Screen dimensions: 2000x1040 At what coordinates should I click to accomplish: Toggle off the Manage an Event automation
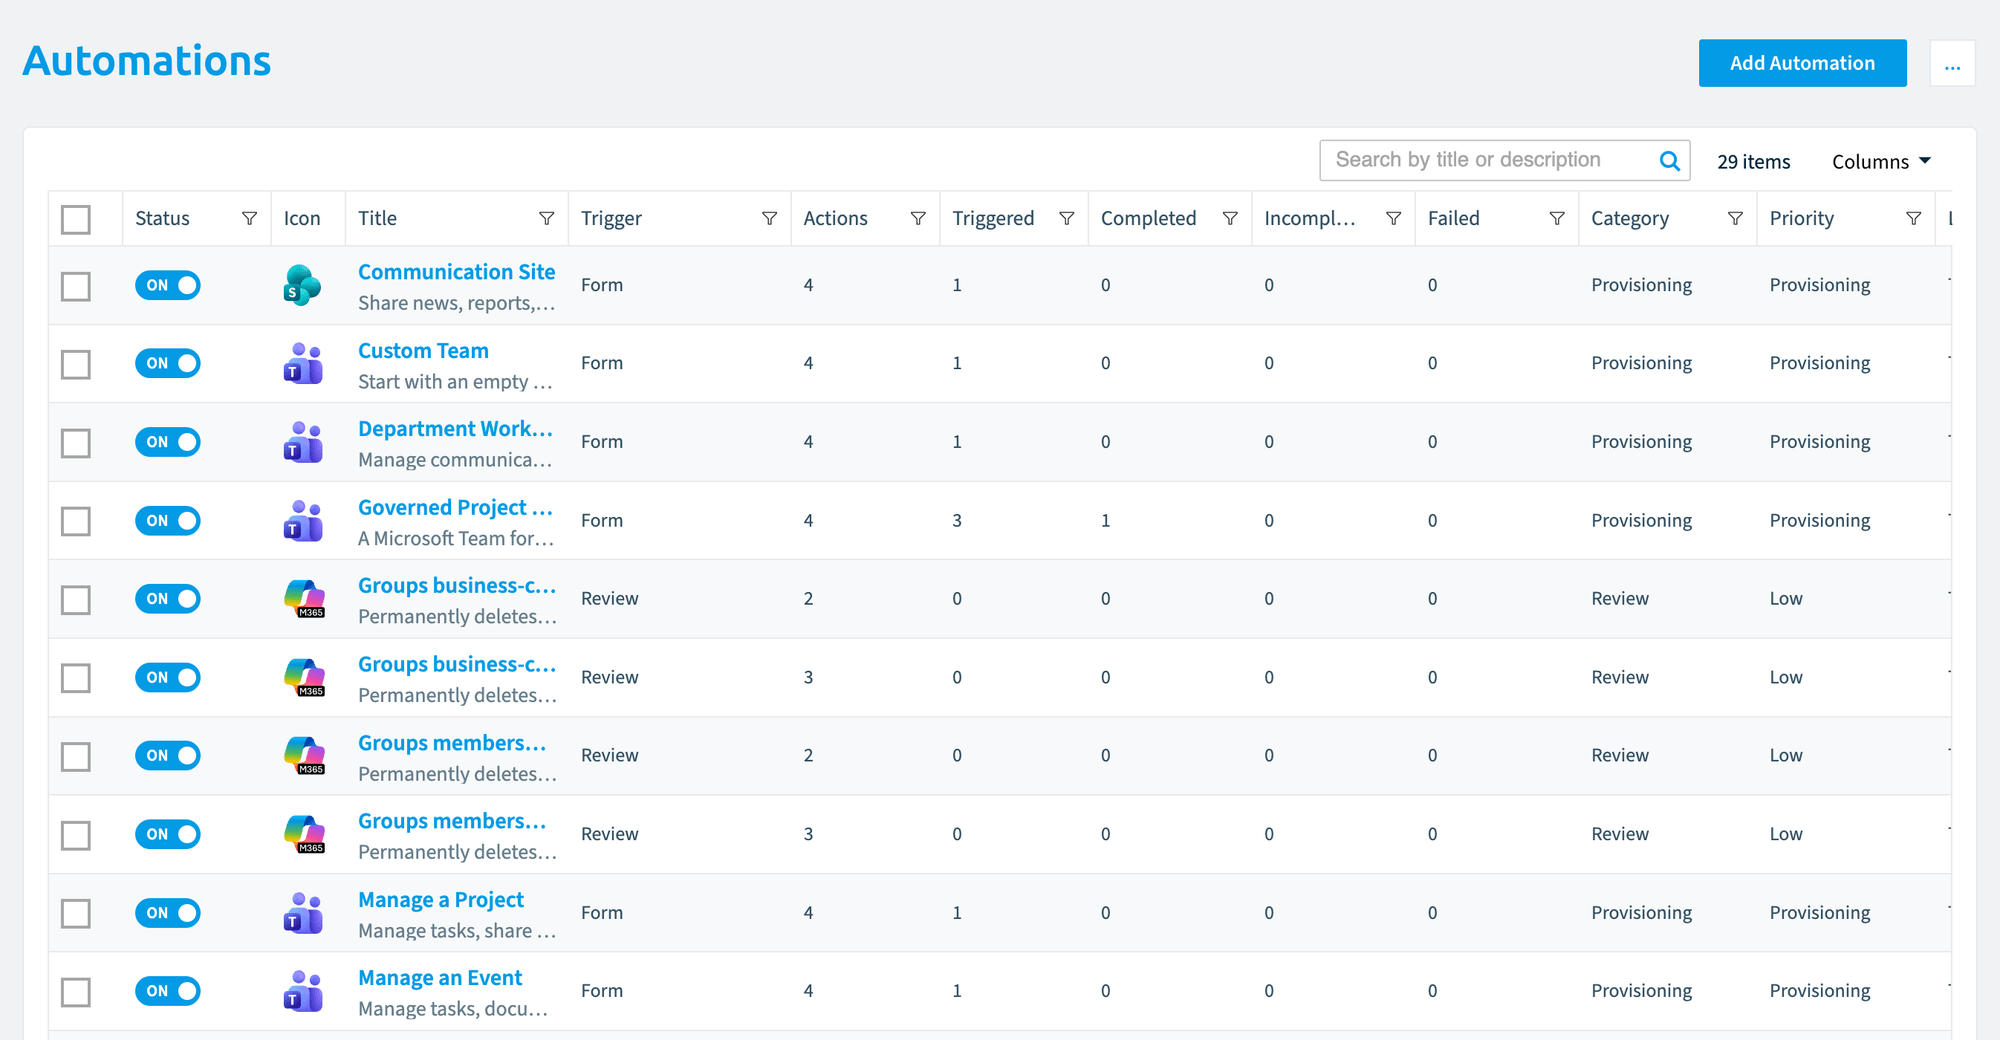click(168, 991)
